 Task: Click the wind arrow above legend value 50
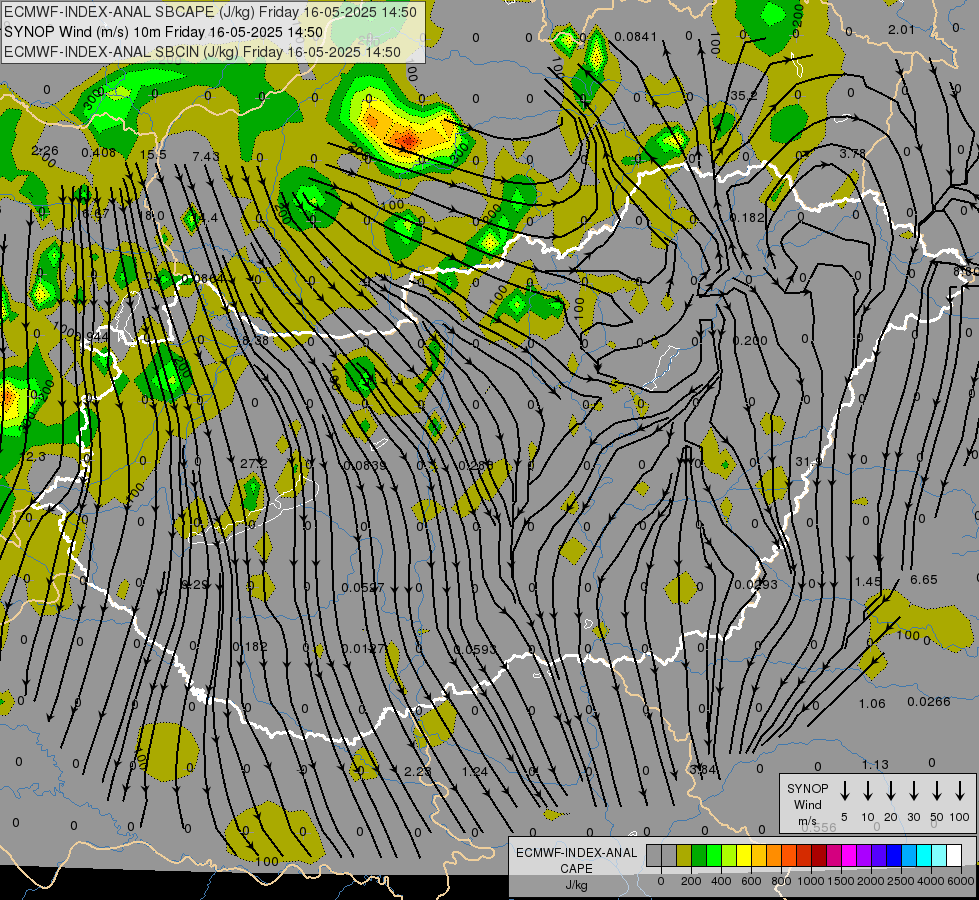(937, 791)
